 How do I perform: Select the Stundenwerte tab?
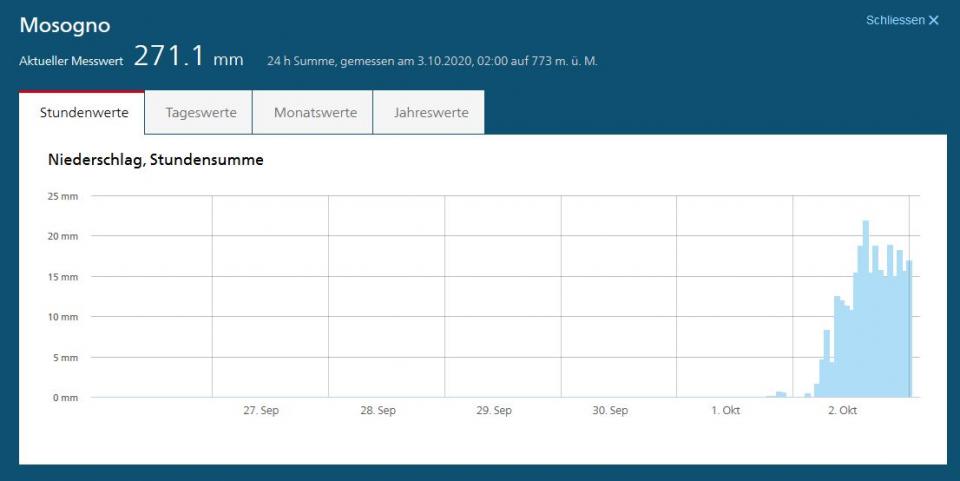pos(84,113)
